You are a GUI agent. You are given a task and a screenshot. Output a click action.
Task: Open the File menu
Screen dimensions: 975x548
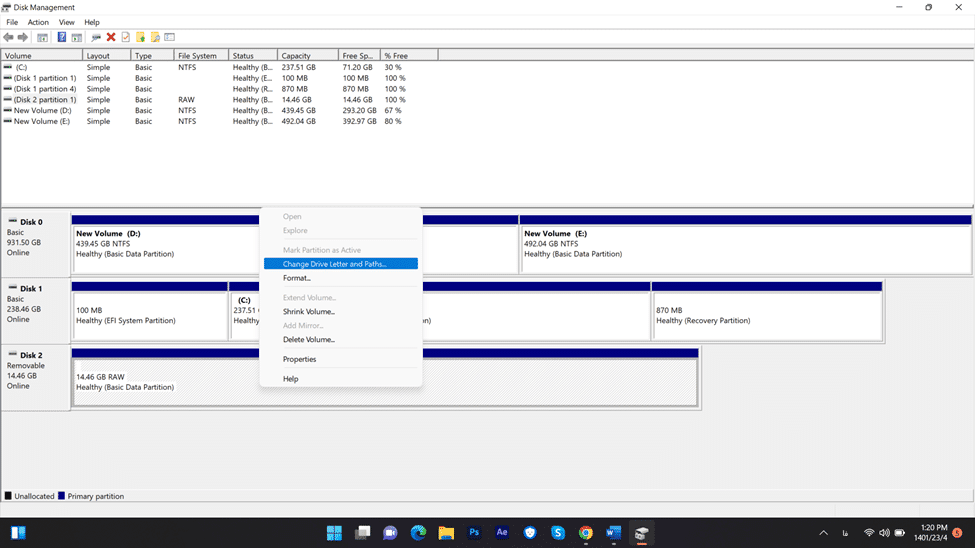pyautogui.click(x=12, y=22)
